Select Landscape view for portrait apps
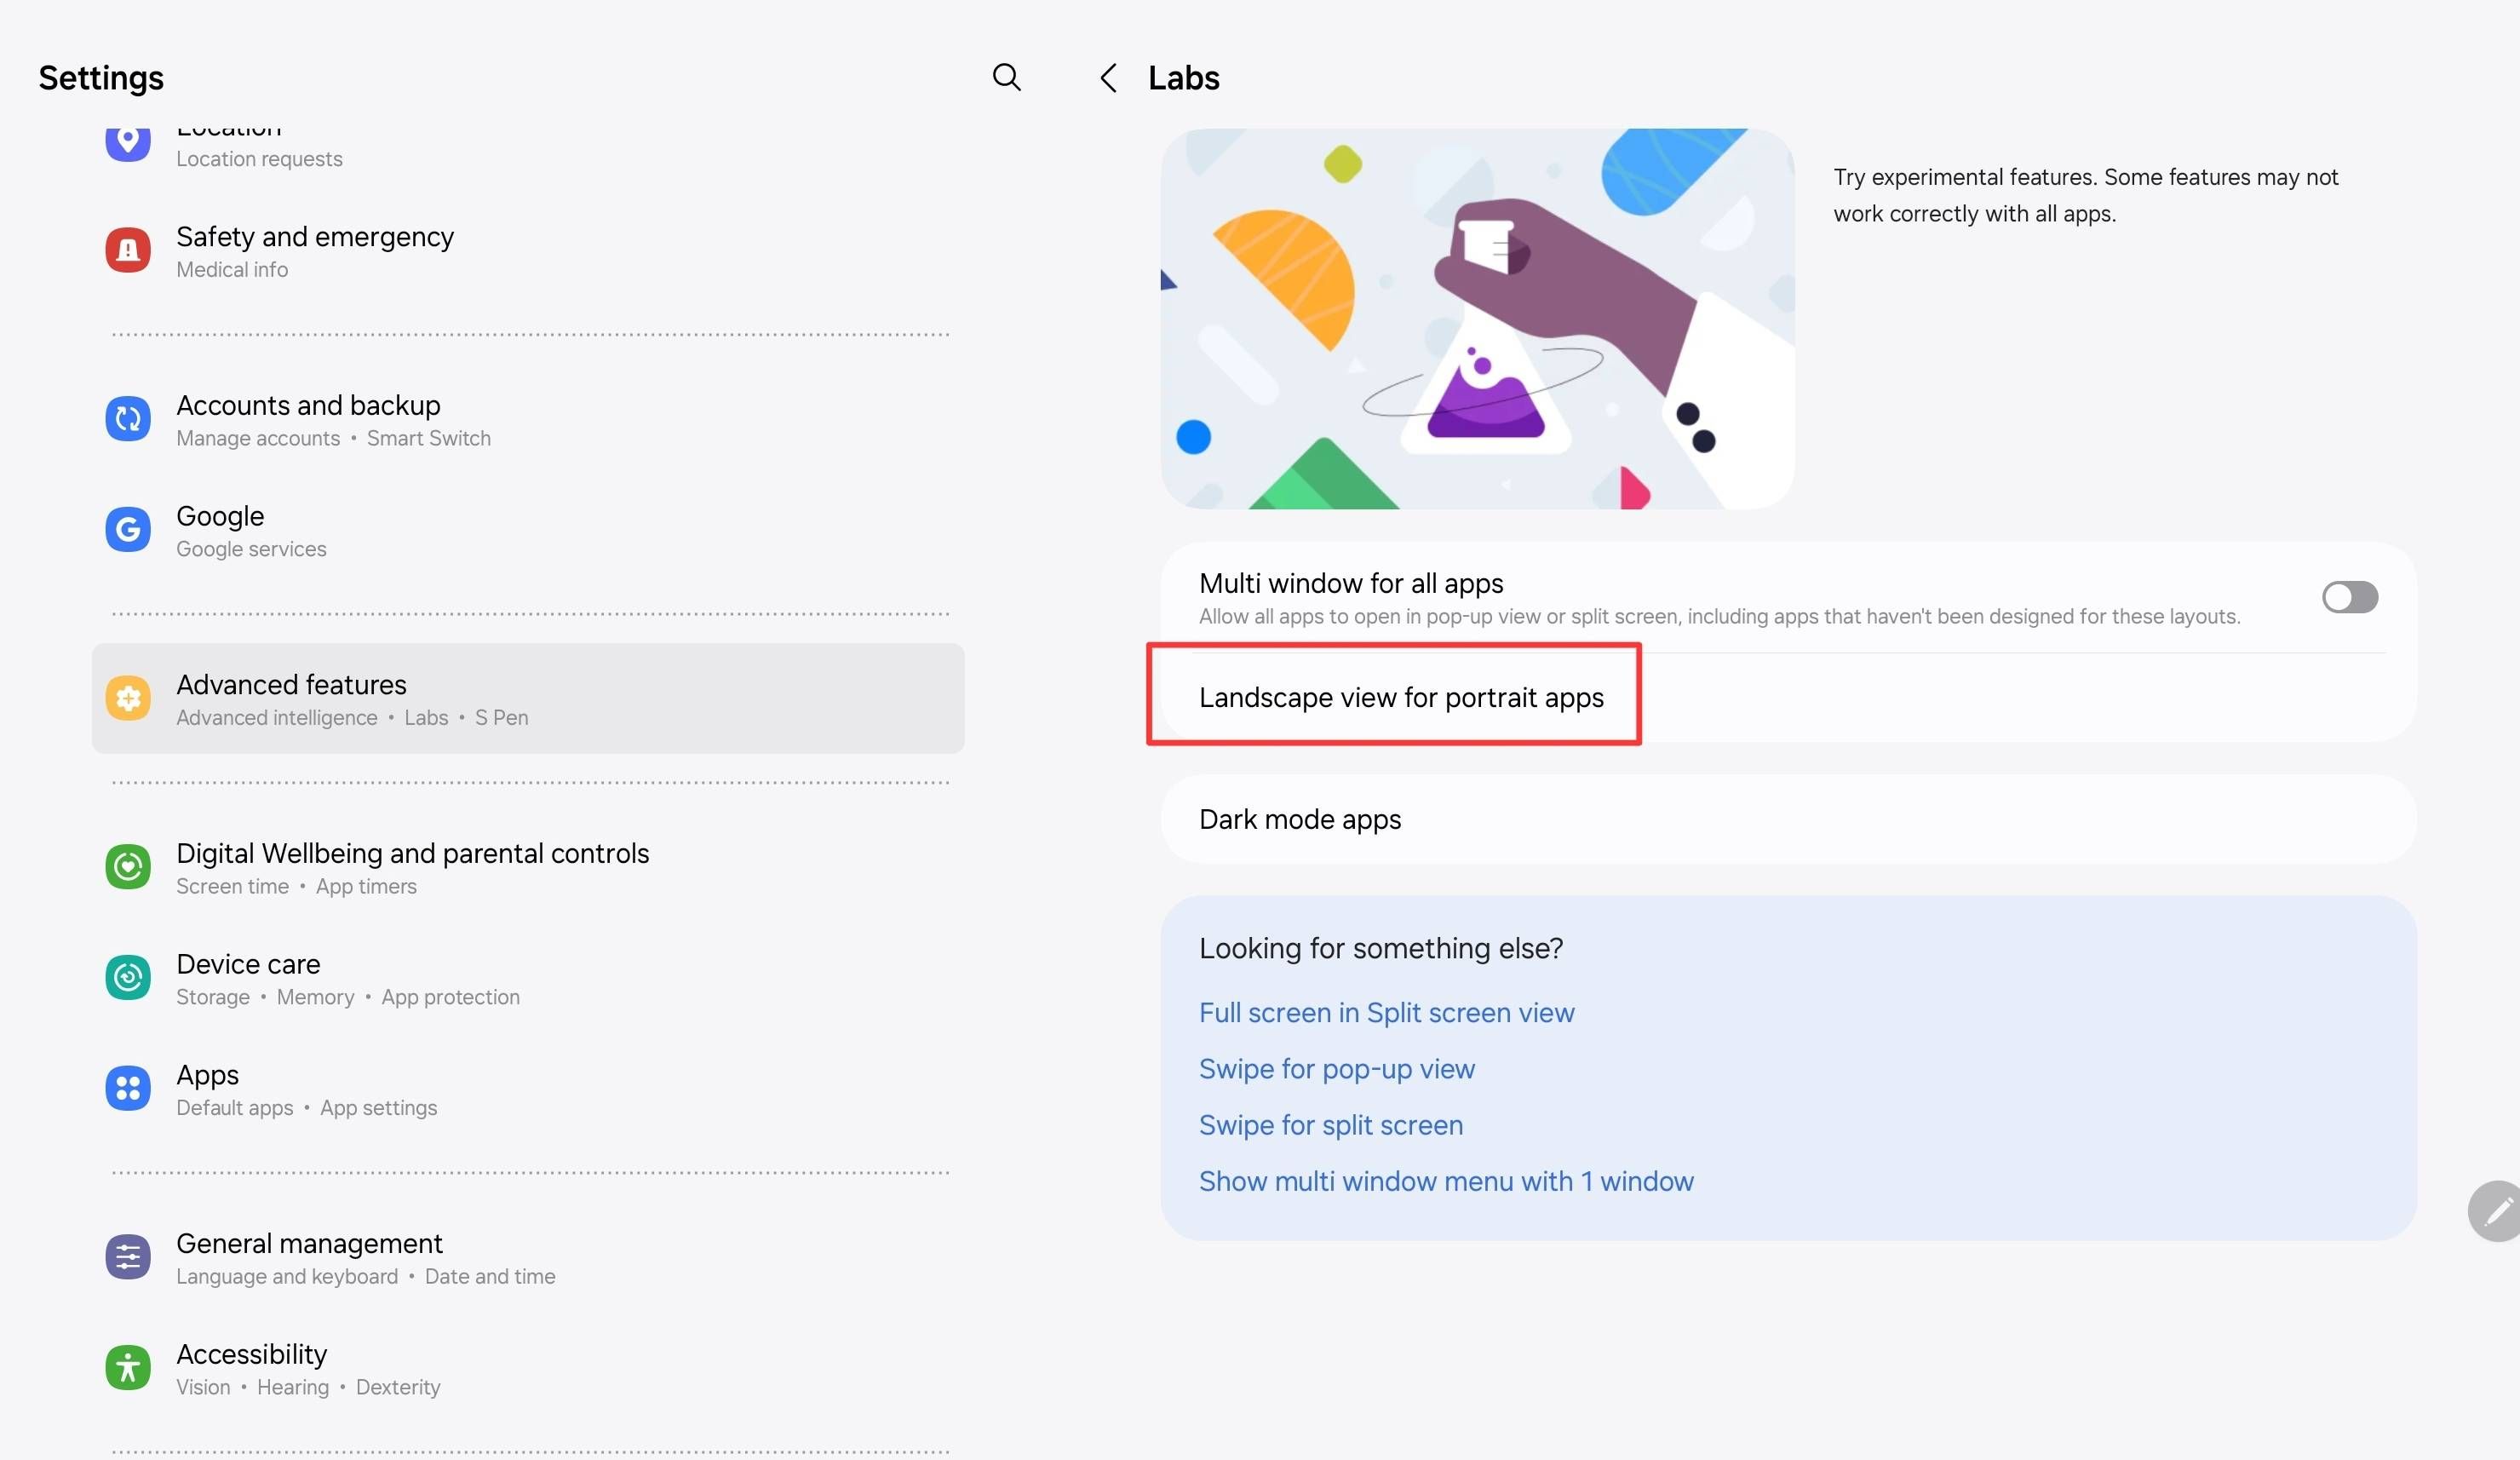The image size is (2520, 1460). click(x=1400, y=697)
